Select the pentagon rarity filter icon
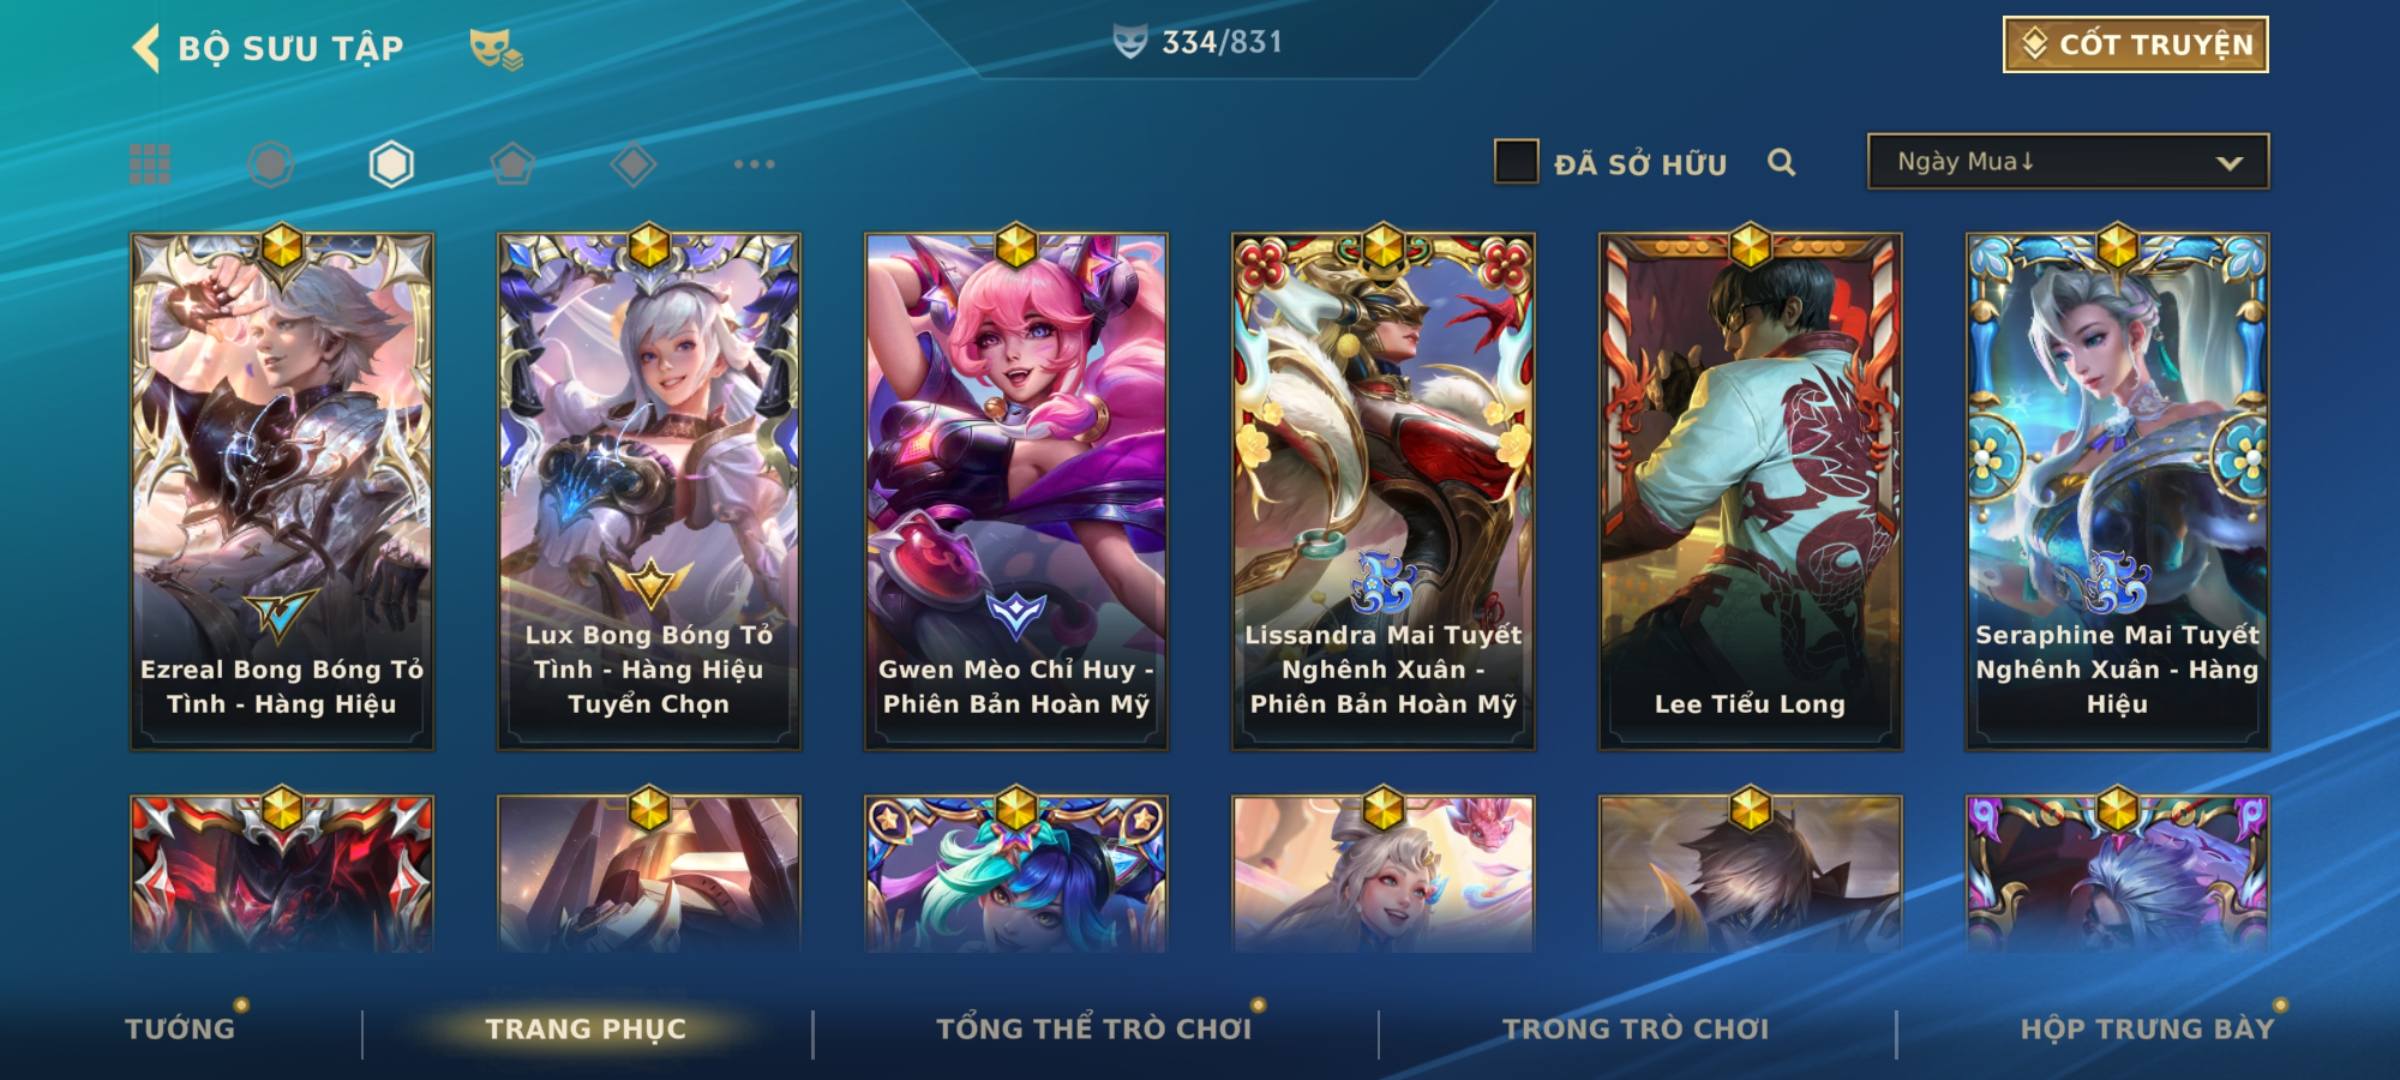 pyautogui.click(x=512, y=164)
